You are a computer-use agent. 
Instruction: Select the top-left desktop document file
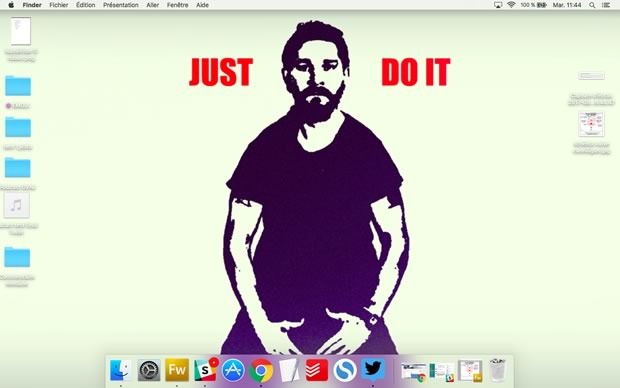point(21,31)
